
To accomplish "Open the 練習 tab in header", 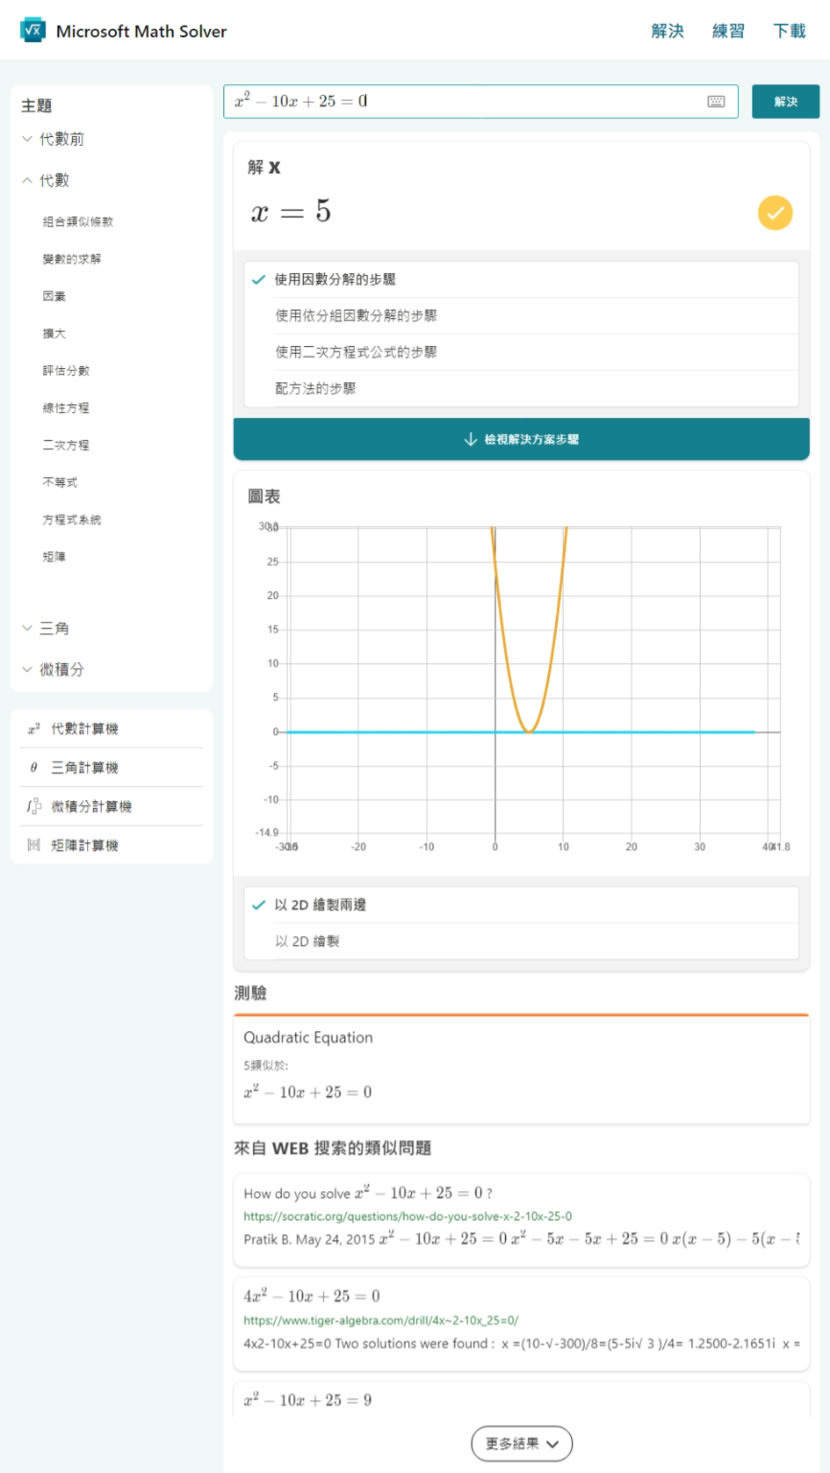I will pyautogui.click(x=728, y=31).
